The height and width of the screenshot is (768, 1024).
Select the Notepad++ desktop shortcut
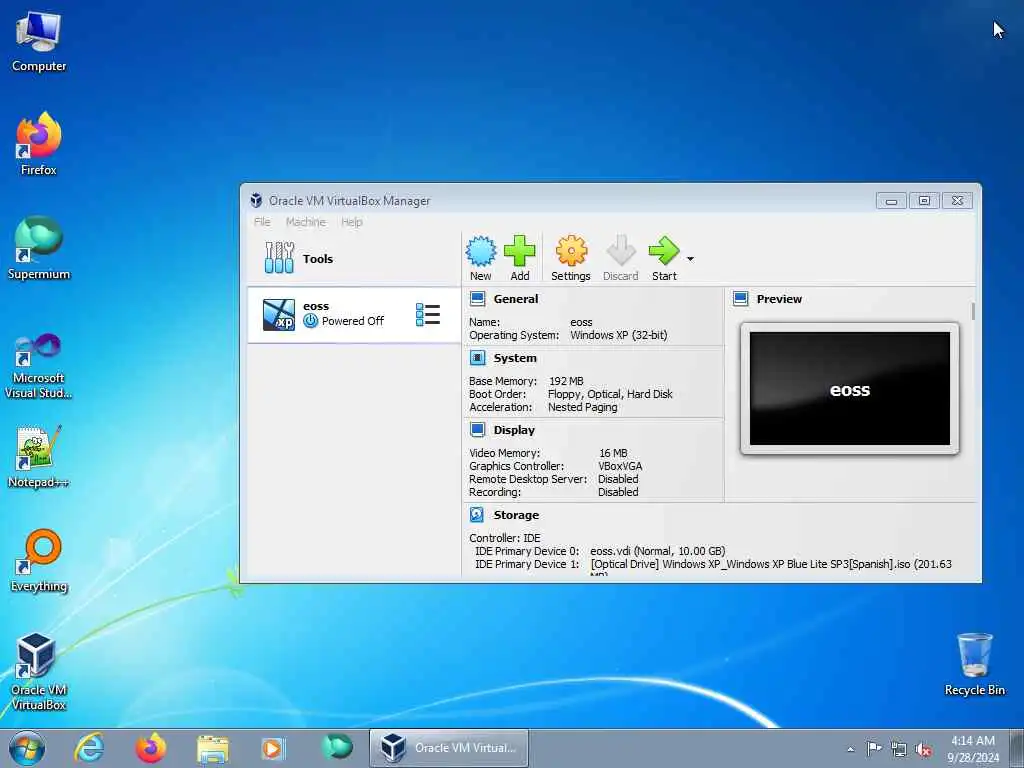point(39,457)
